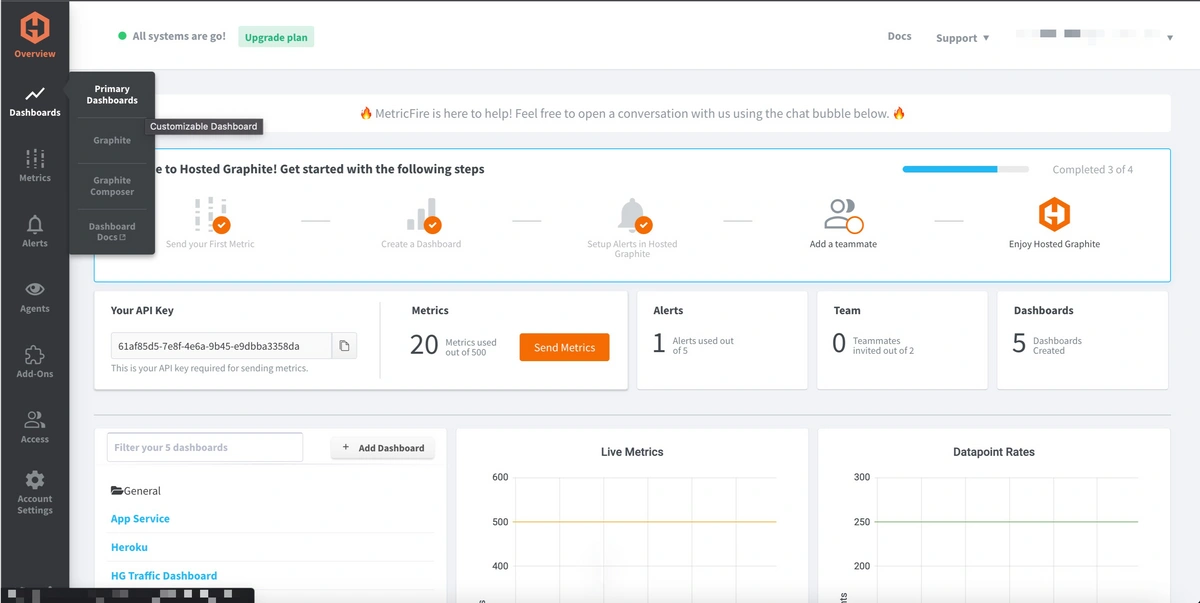Click the General folder icon
The image size is (1200, 603).
(x=117, y=491)
